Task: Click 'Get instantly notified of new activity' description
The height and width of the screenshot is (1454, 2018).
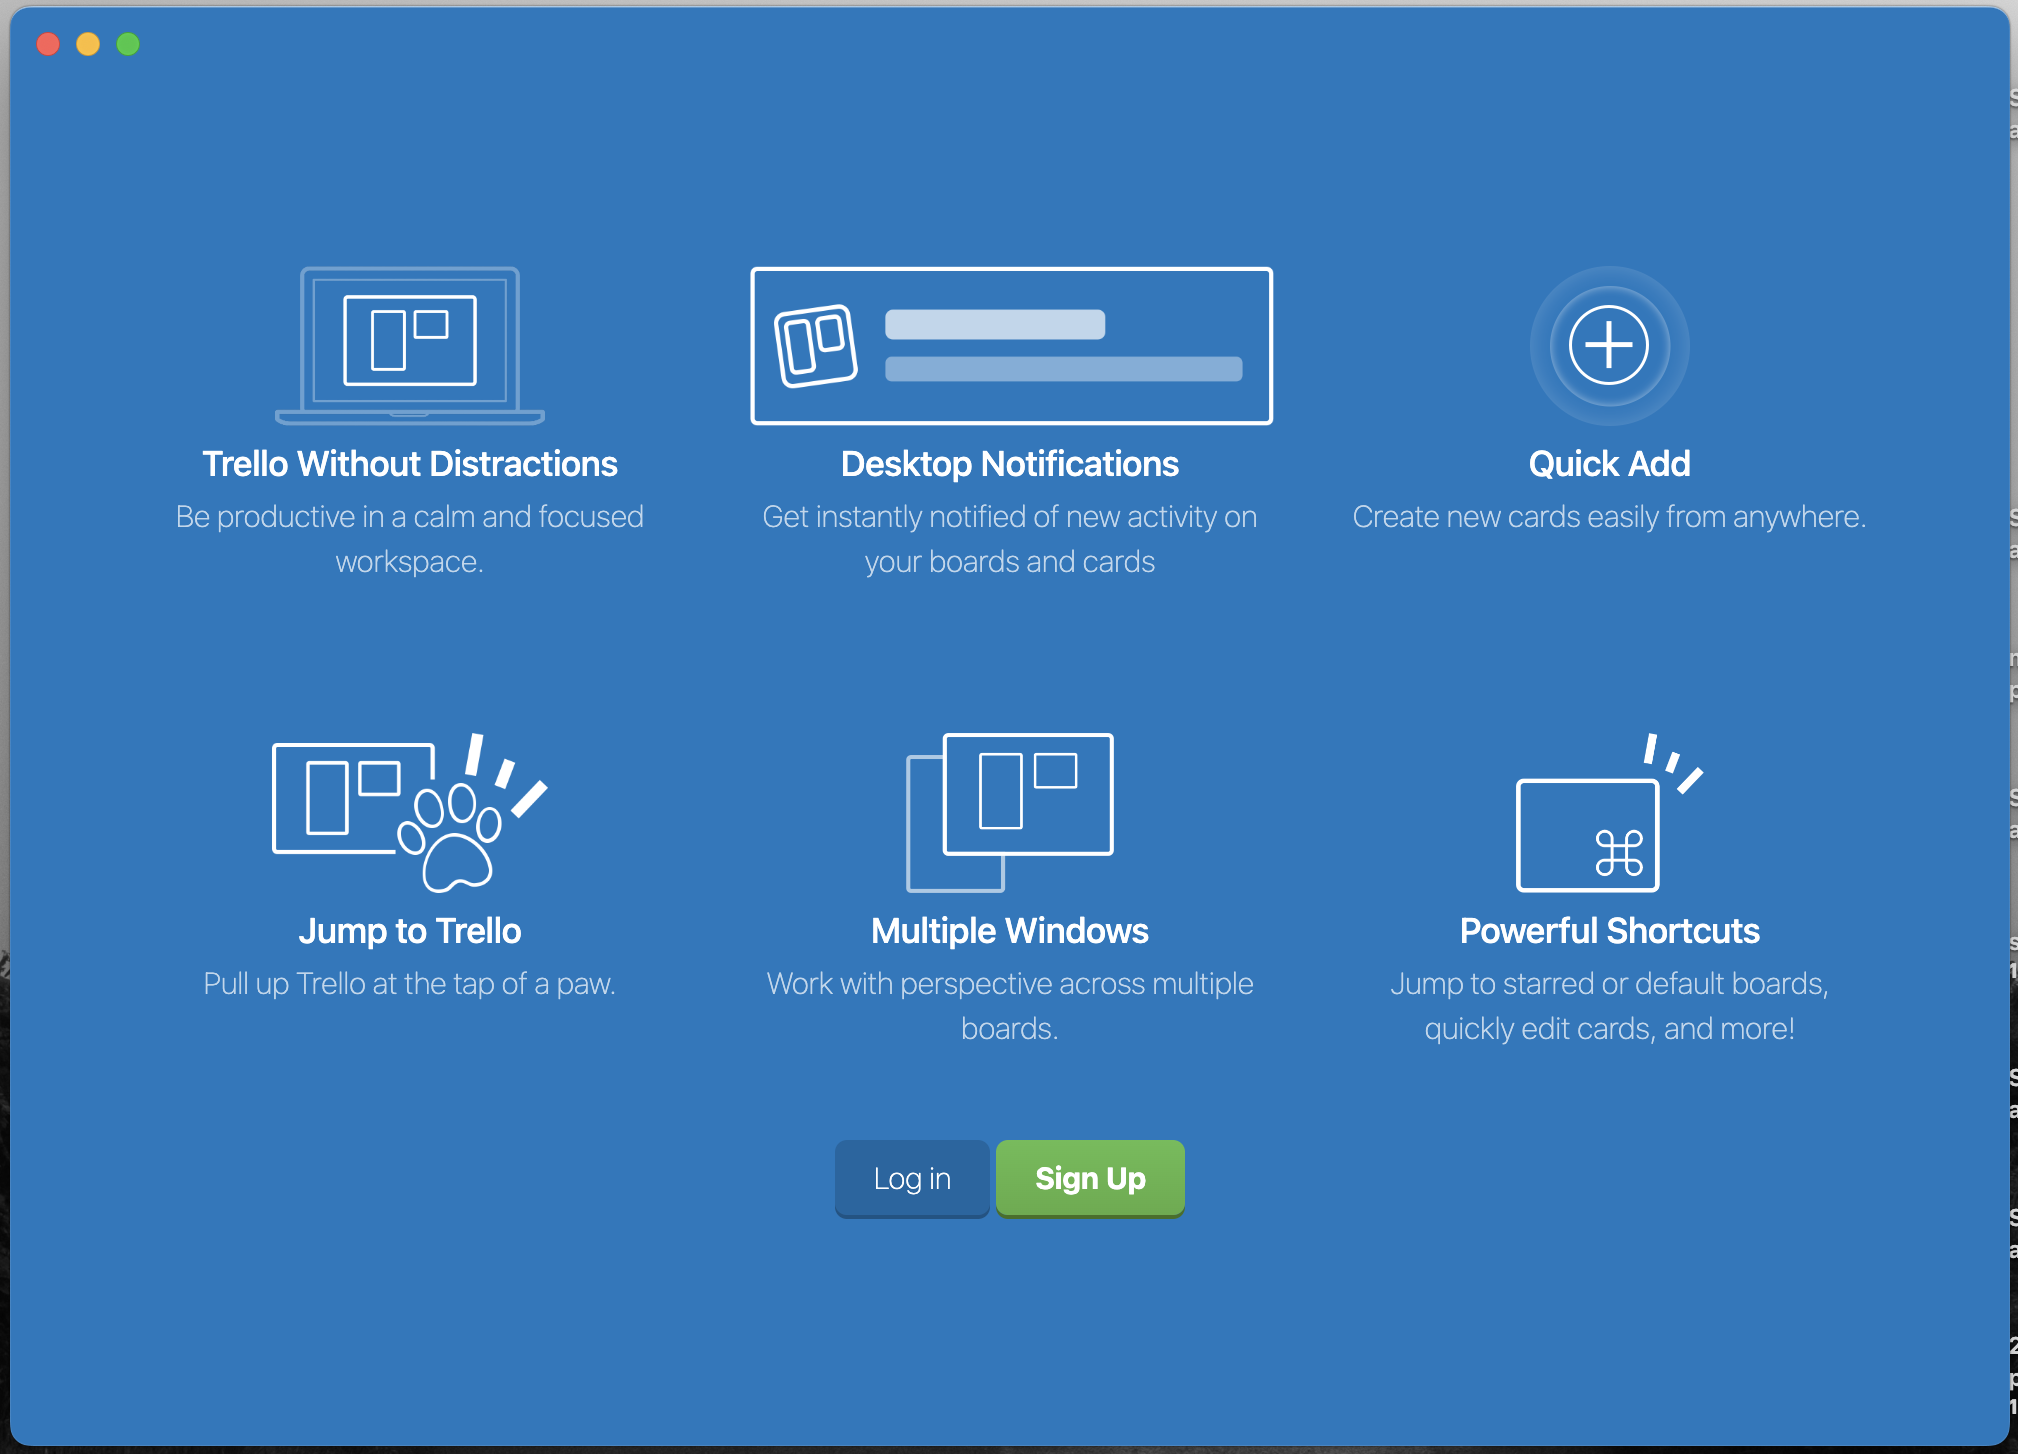Action: [x=1010, y=539]
